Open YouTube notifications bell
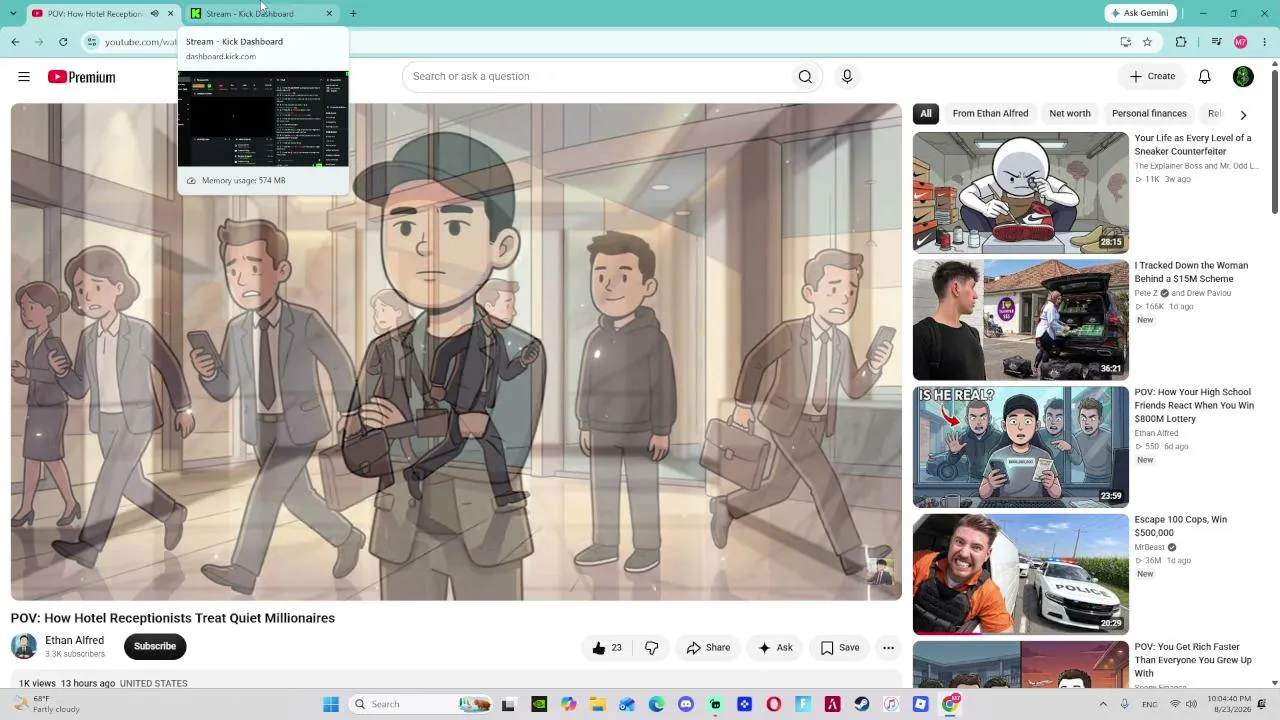1280x720 pixels. 1205,77
